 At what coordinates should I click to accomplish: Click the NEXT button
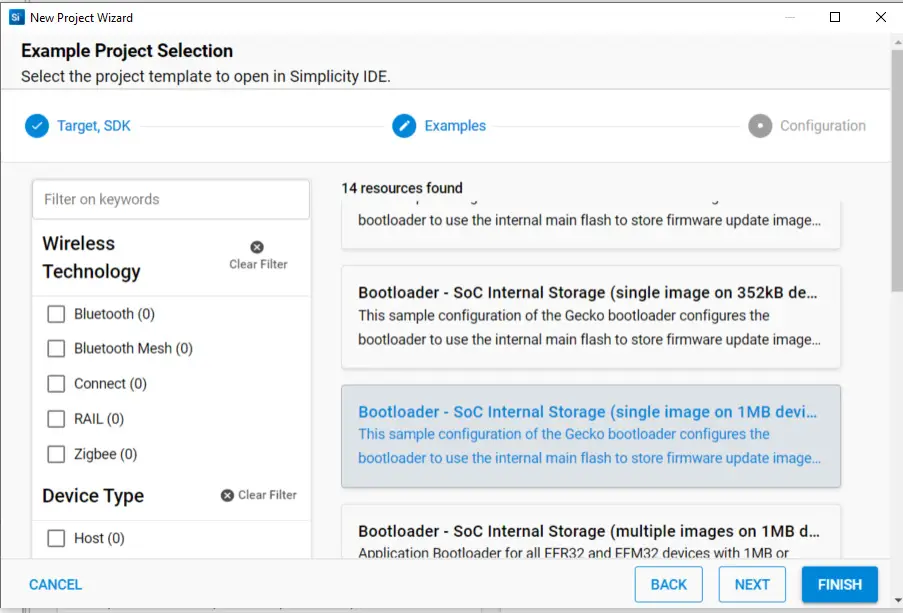pyautogui.click(x=752, y=585)
